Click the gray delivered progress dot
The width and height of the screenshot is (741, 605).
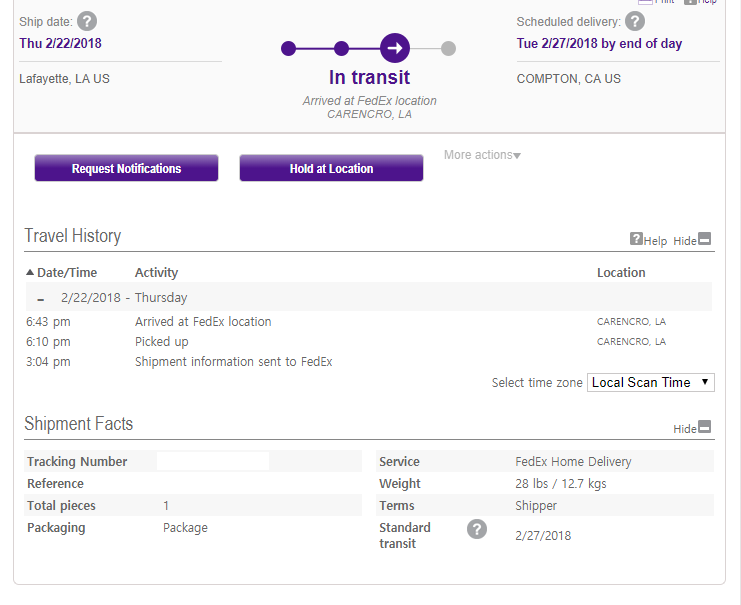(x=448, y=48)
